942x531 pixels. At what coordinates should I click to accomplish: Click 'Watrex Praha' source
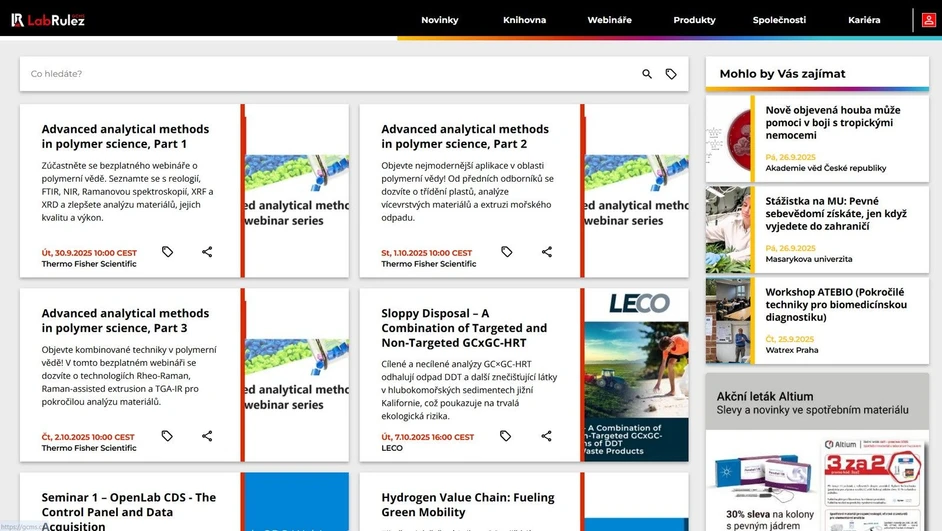click(792, 350)
